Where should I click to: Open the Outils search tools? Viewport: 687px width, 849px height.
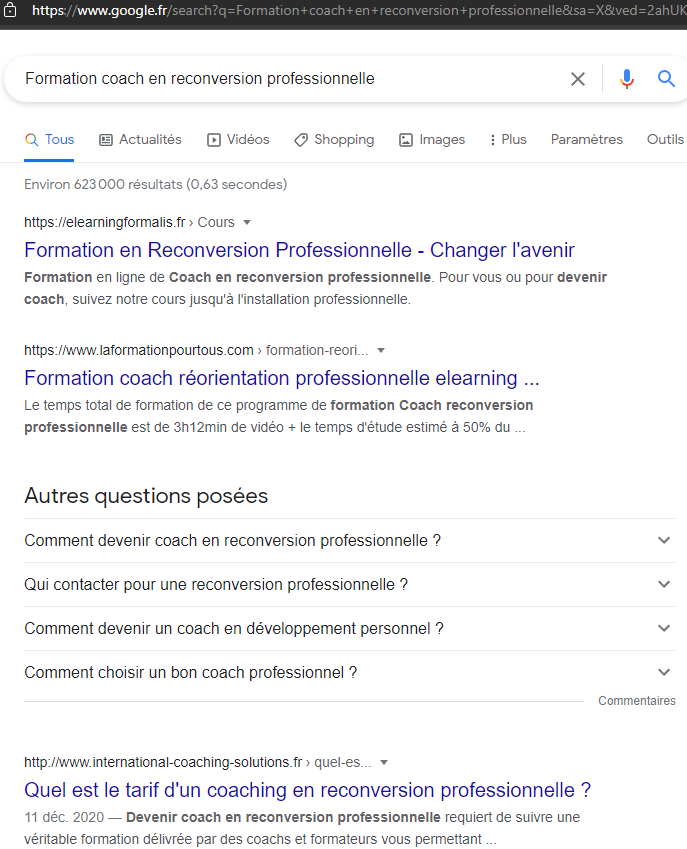[665, 140]
